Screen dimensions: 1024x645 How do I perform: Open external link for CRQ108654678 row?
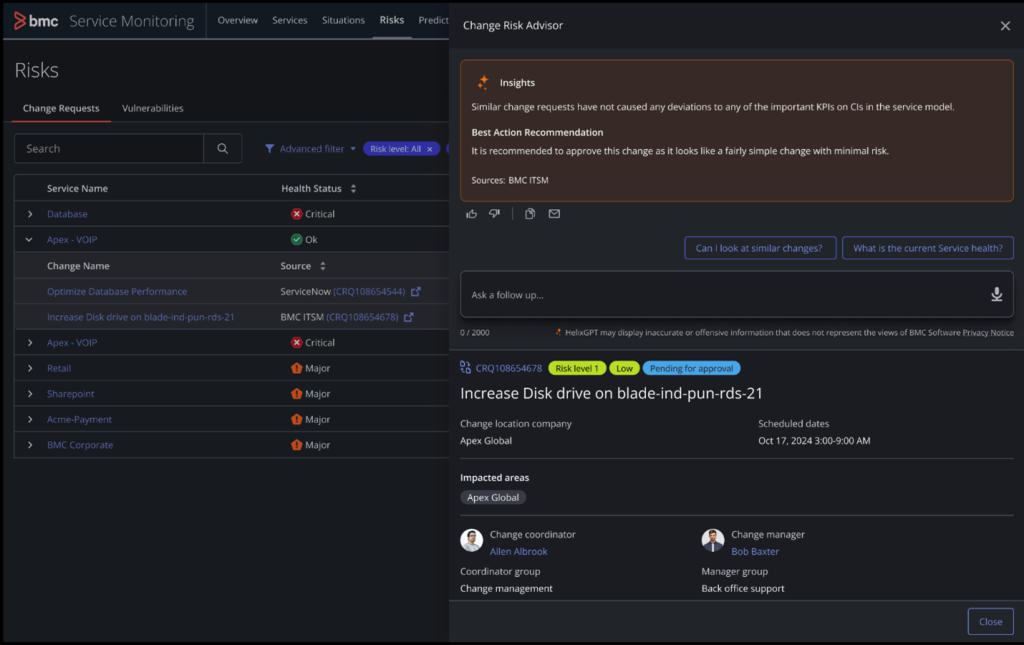tap(409, 317)
